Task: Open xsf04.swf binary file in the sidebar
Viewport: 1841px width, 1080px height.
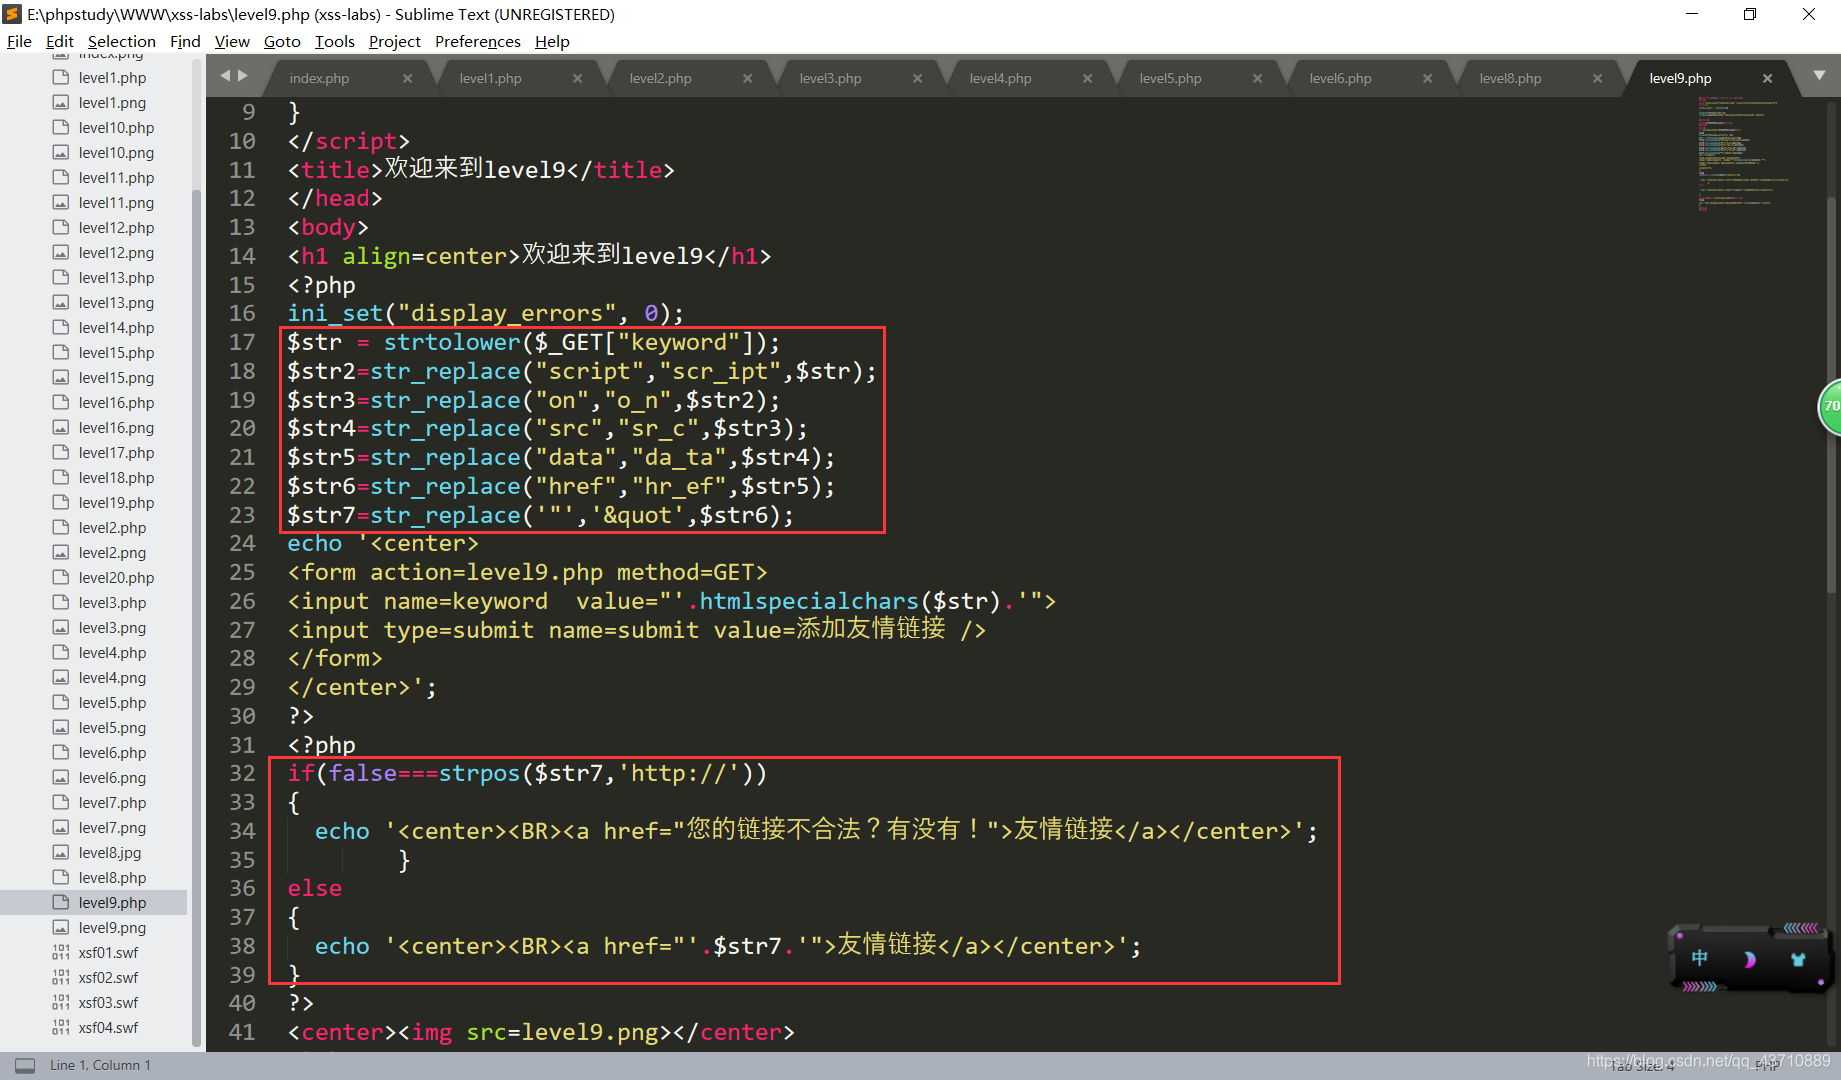Action: click(108, 1027)
